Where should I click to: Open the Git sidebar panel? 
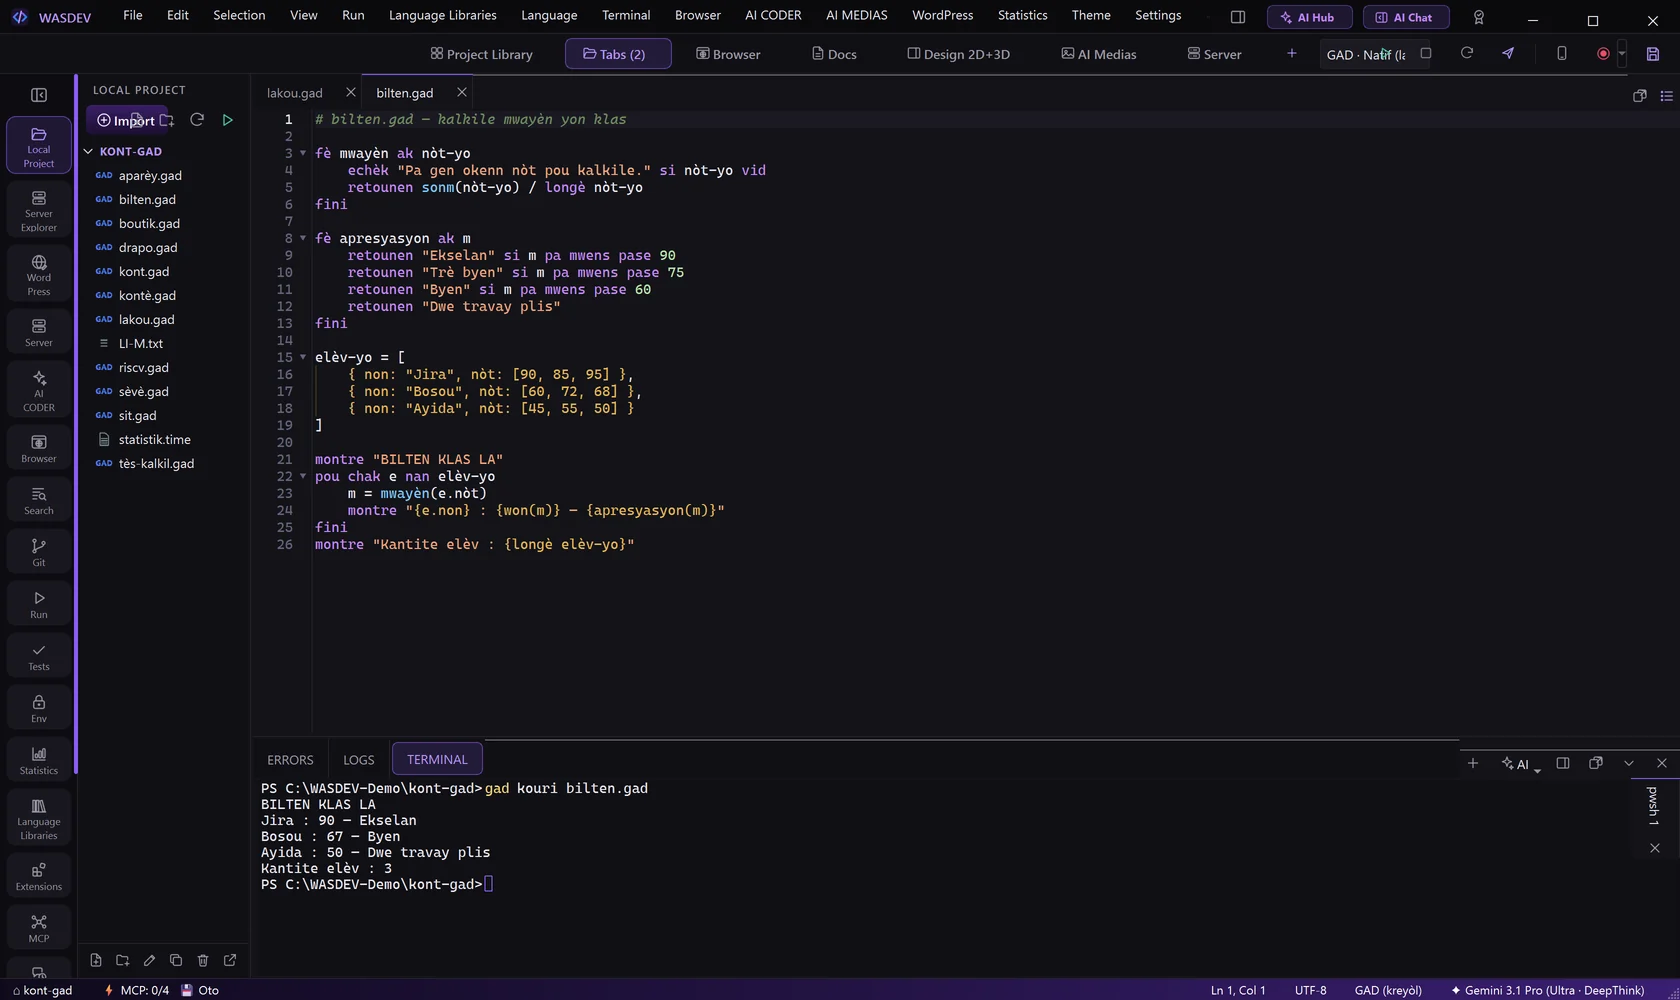tap(39, 552)
